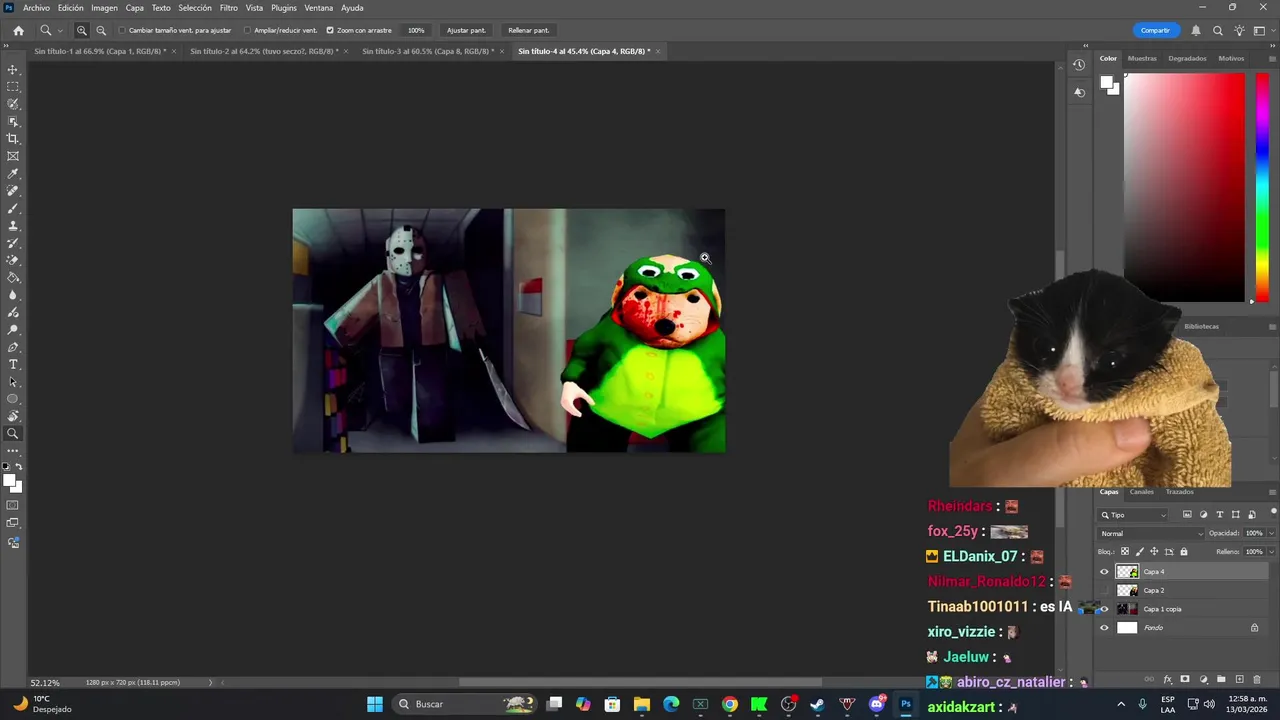Create new layer group folder
Viewport: 1280px width, 720px height.
(x=1221, y=679)
